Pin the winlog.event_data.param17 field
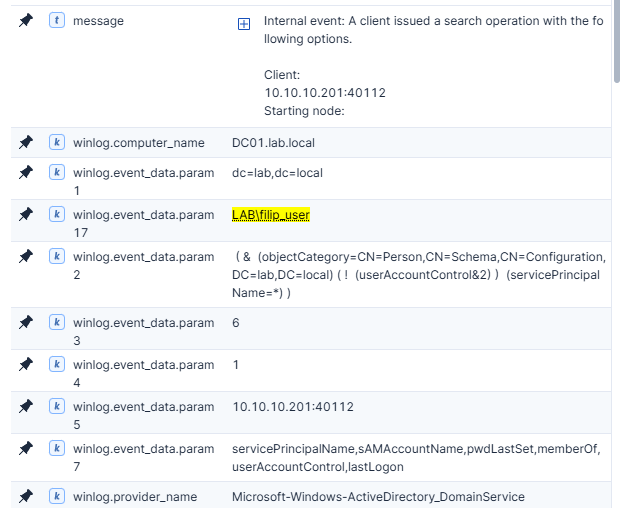This screenshot has width=629, height=508. [26, 214]
